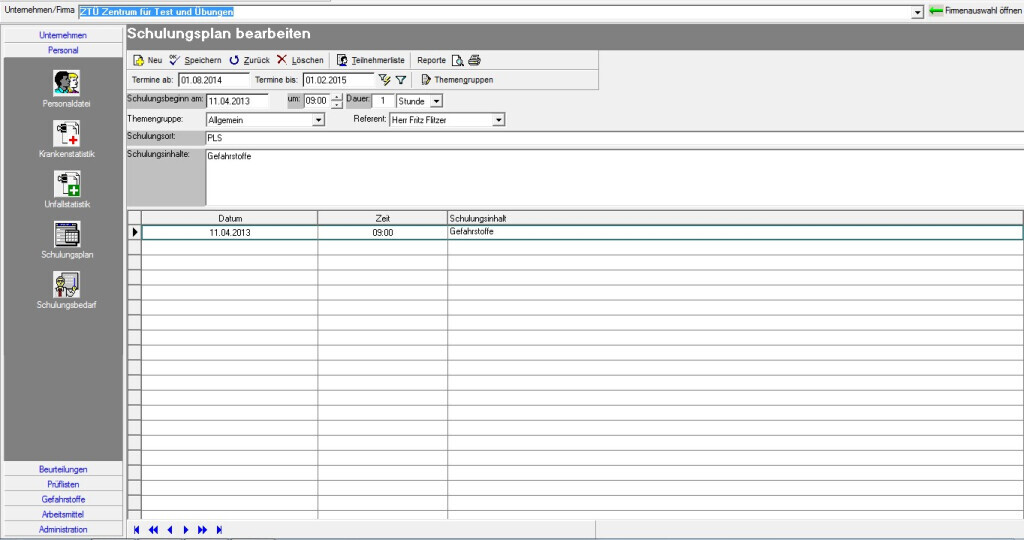
Task: Increase the start time with up spinner
Action: (336, 97)
